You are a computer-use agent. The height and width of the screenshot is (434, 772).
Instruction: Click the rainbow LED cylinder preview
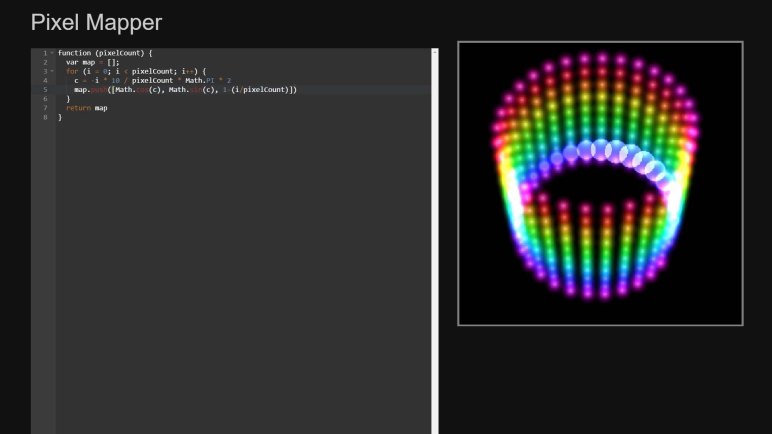(x=600, y=183)
